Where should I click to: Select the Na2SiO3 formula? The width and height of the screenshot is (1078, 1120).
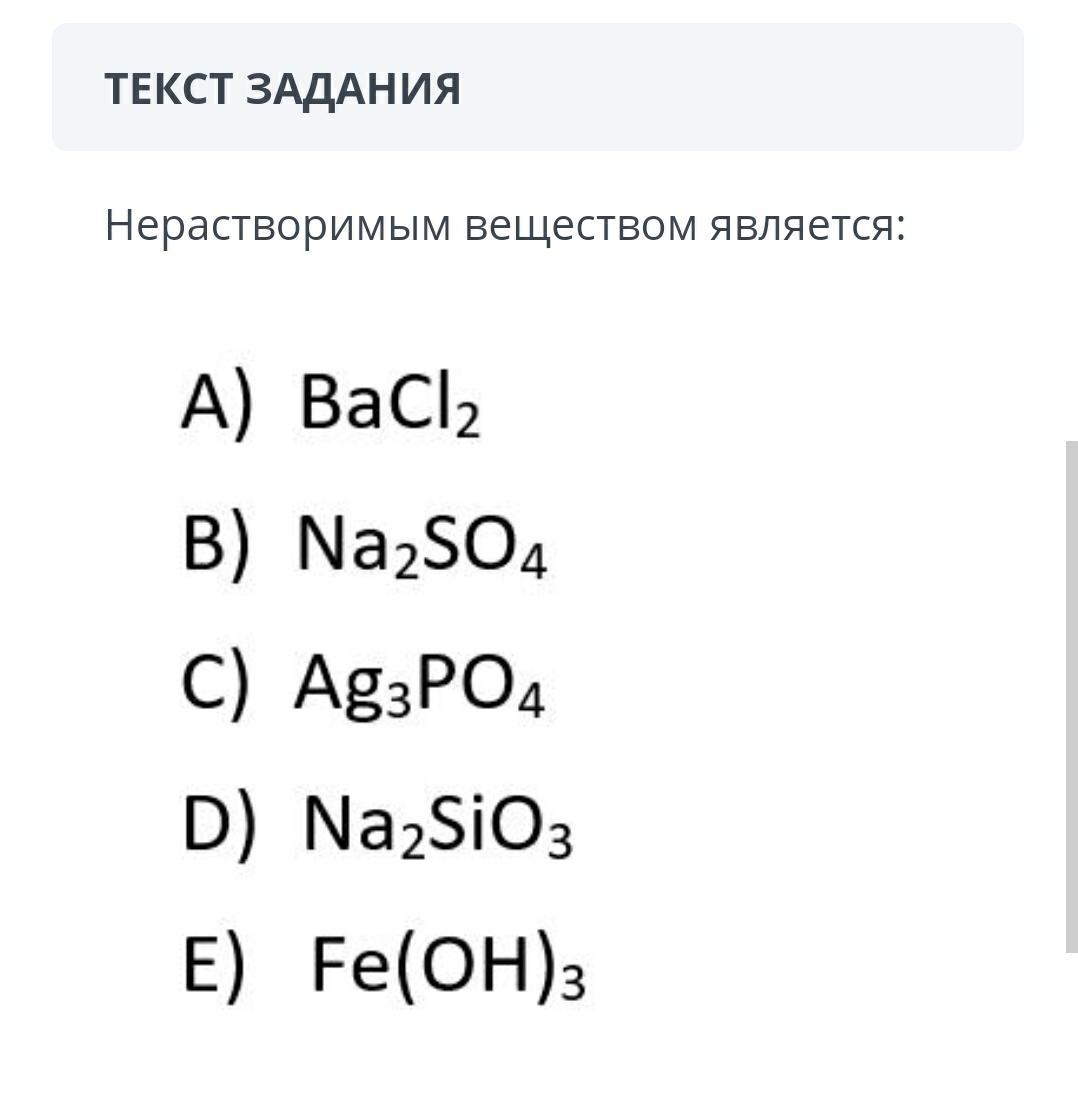click(x=438, y=830)
